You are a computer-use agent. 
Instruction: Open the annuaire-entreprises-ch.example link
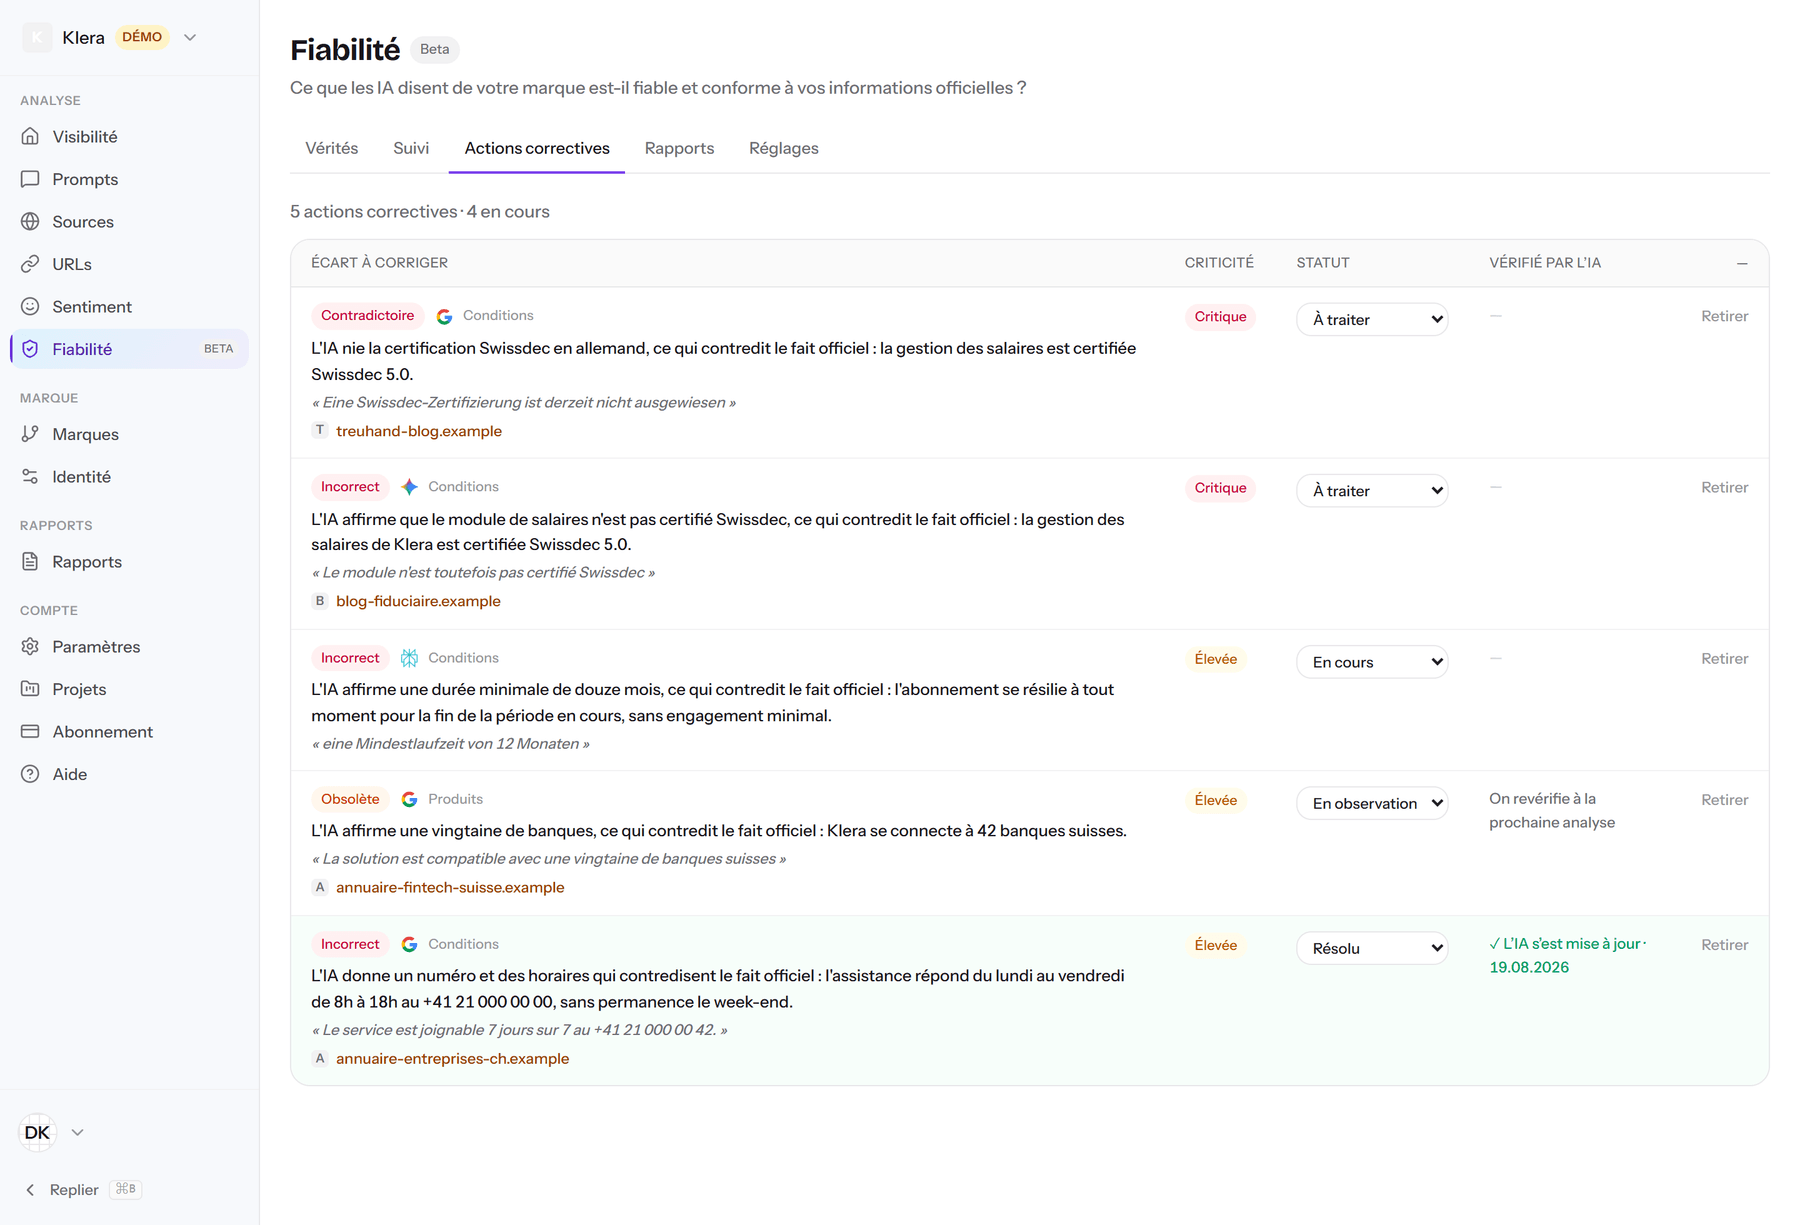(452, 1058)
